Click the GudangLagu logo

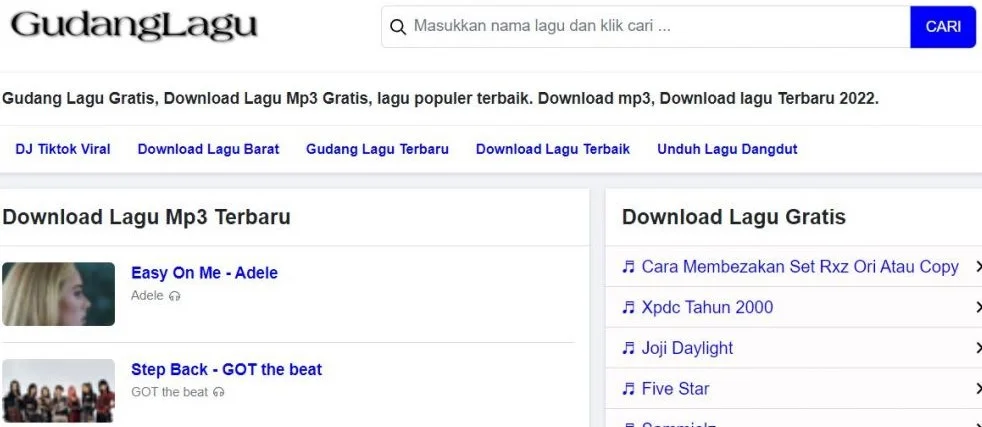tap(134, 26)
